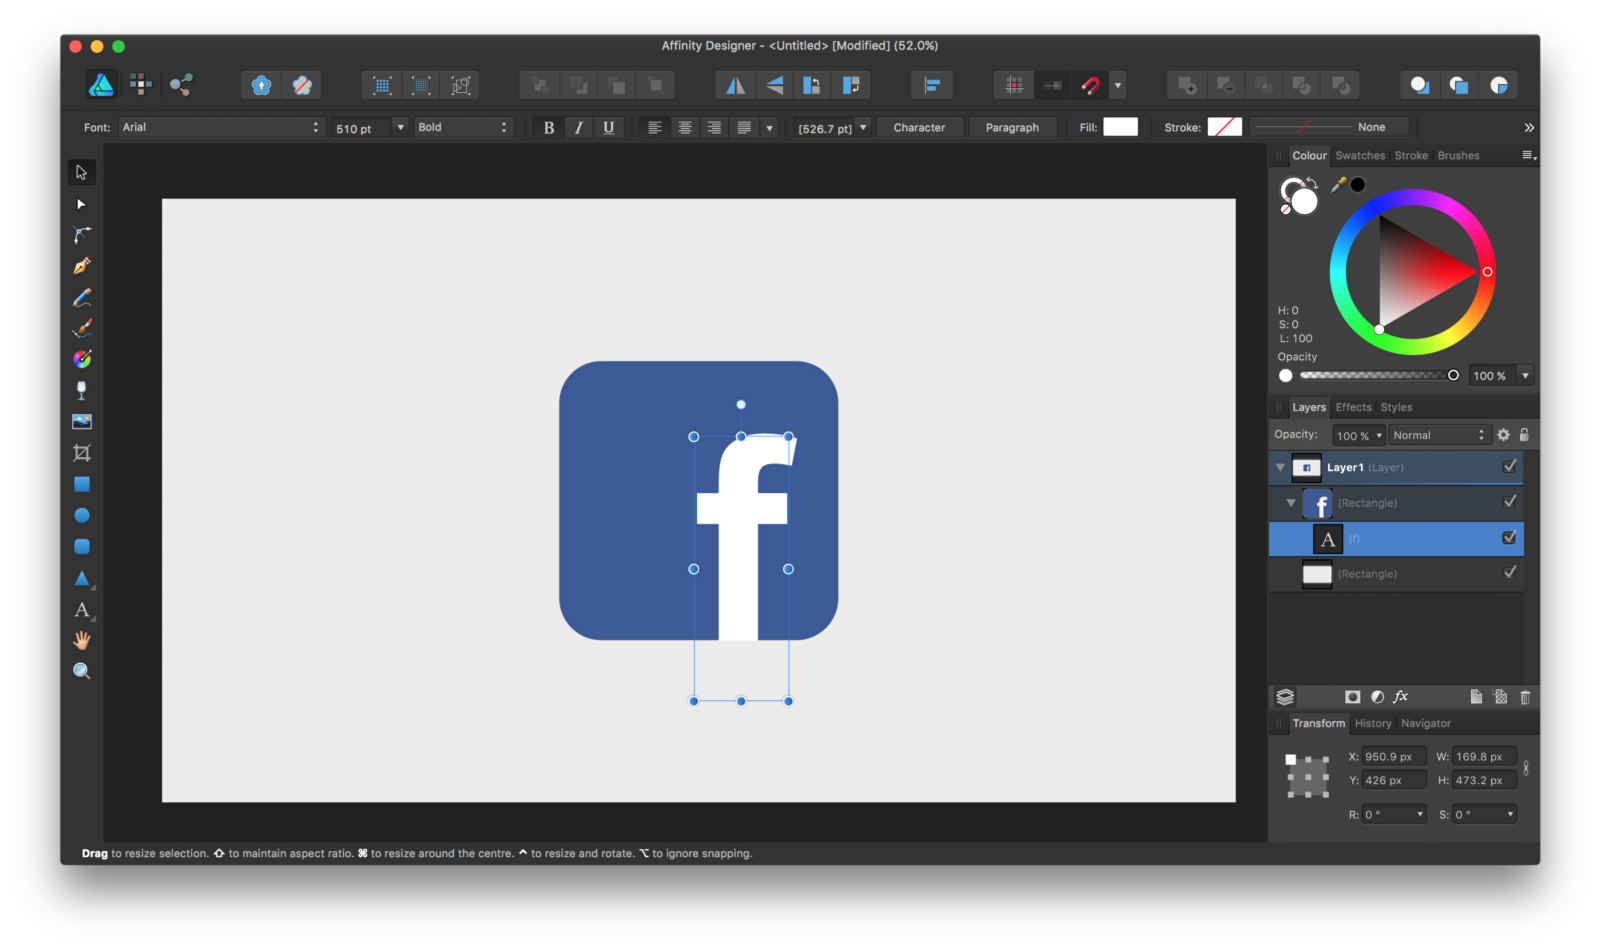
Task: Hide the (f) text layer via its checkbox
Action: pyautogui.click(x=1508, y=538)
